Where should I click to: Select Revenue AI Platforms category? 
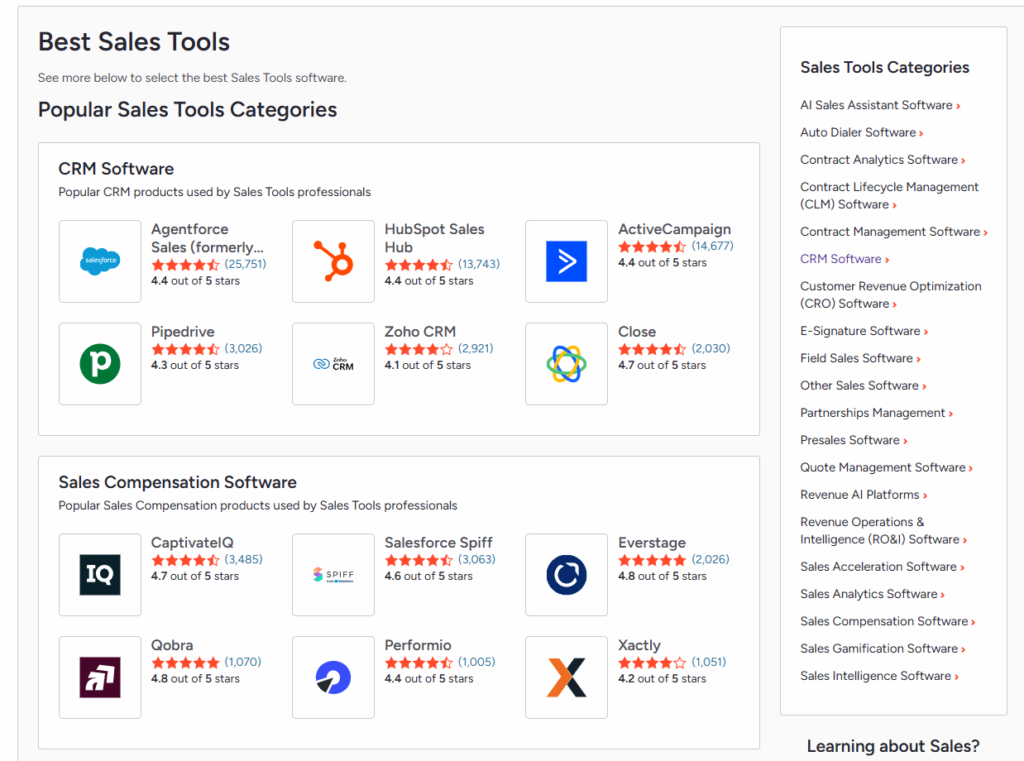863,495
